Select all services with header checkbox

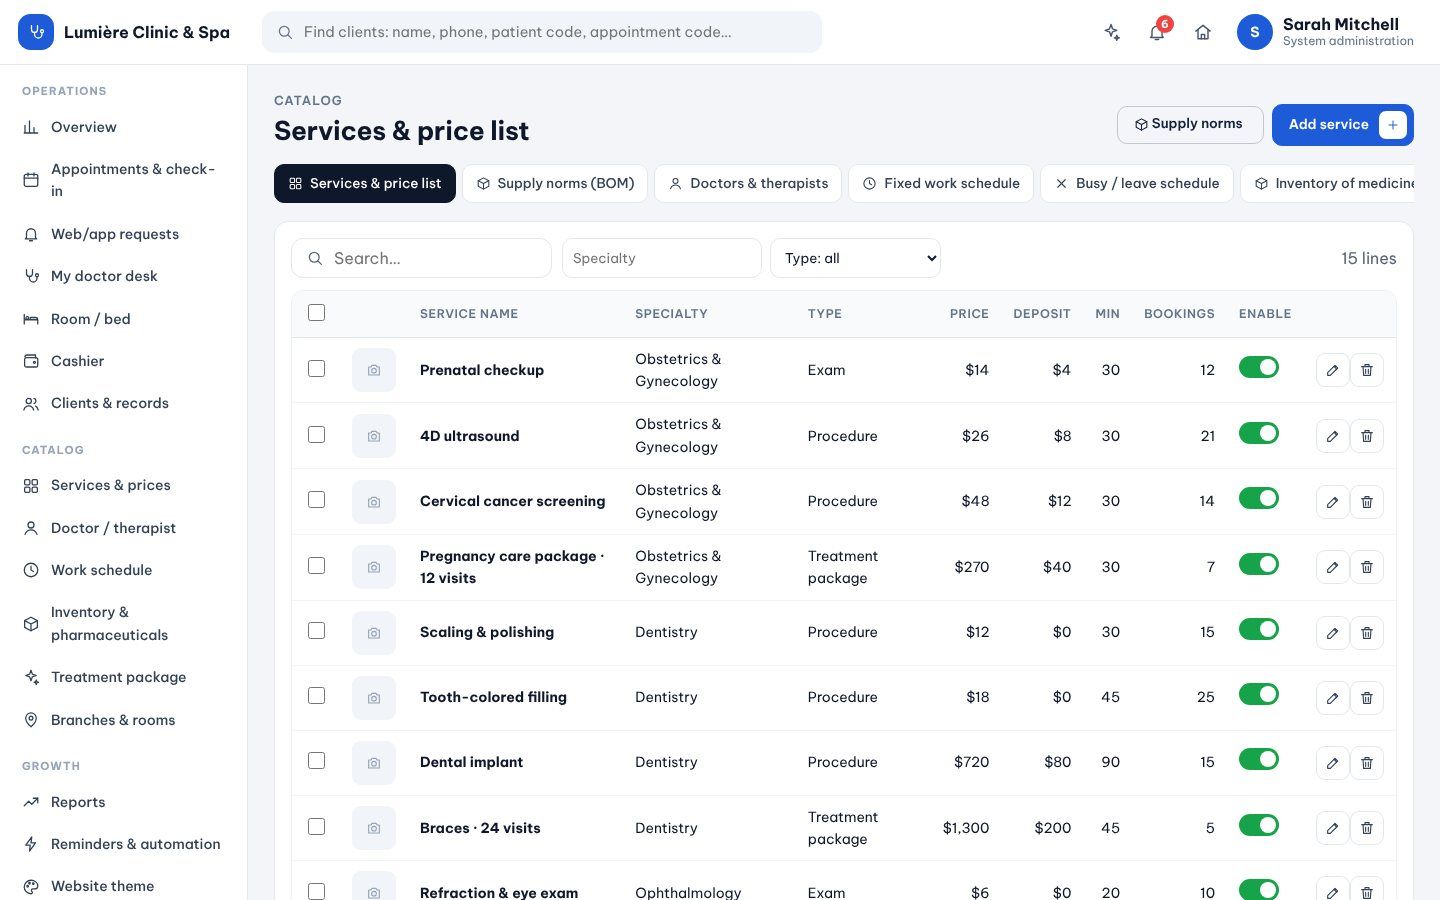coord(317,313)
